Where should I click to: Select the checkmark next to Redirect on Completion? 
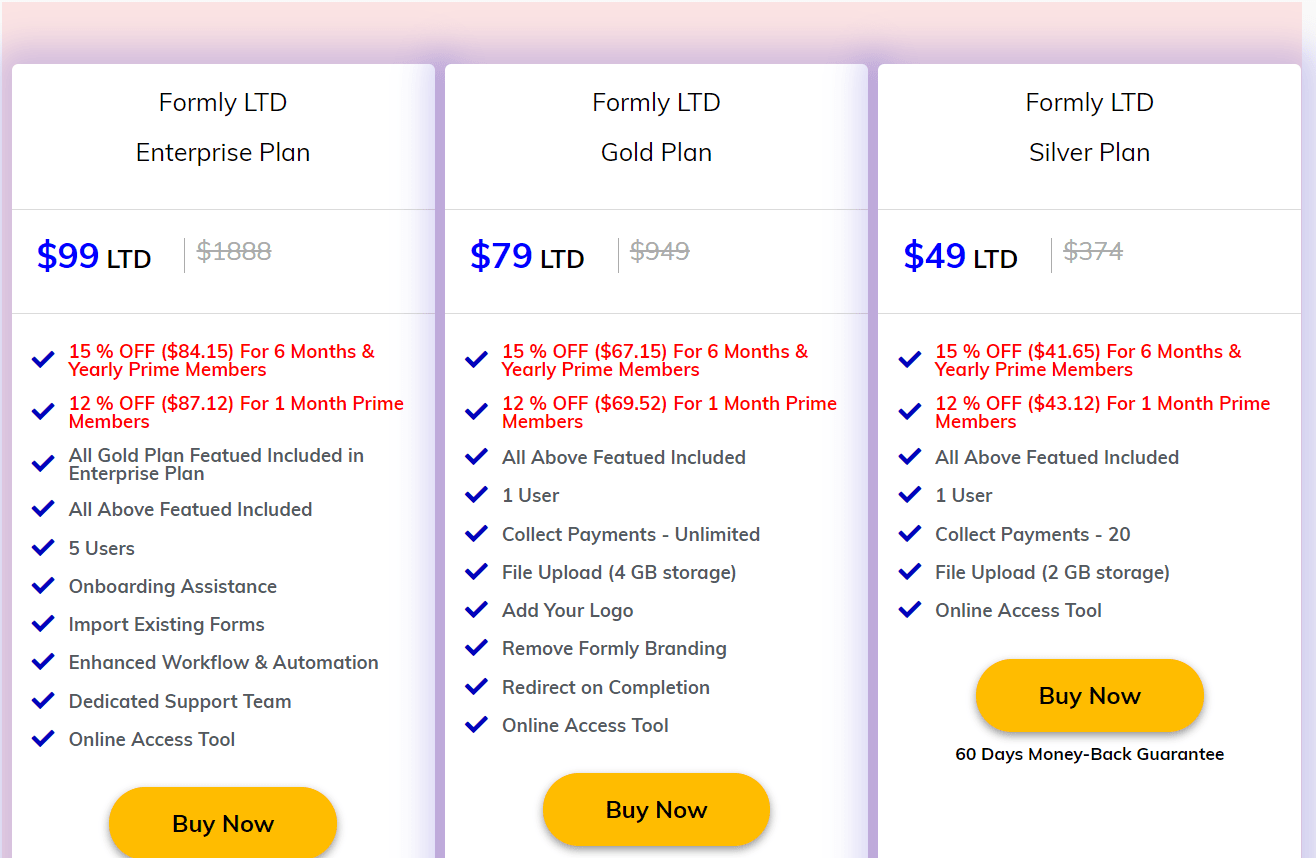pyautogui.click(x=476, y=686)
